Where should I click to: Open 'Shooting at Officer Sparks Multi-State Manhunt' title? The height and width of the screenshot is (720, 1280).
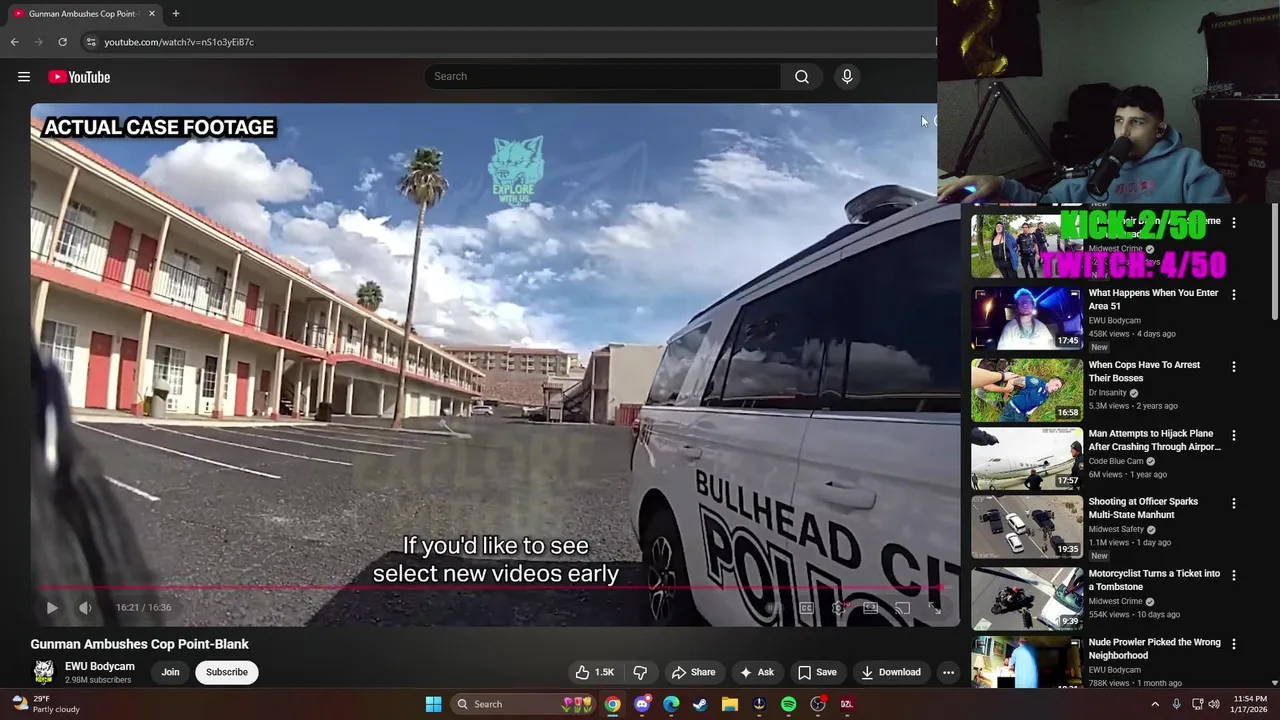click(1143, 508)
